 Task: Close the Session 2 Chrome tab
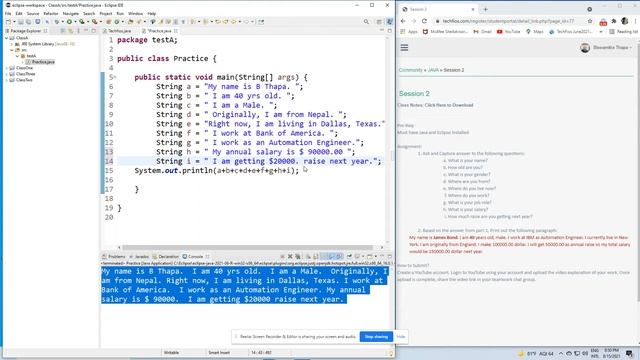point(473,9)
